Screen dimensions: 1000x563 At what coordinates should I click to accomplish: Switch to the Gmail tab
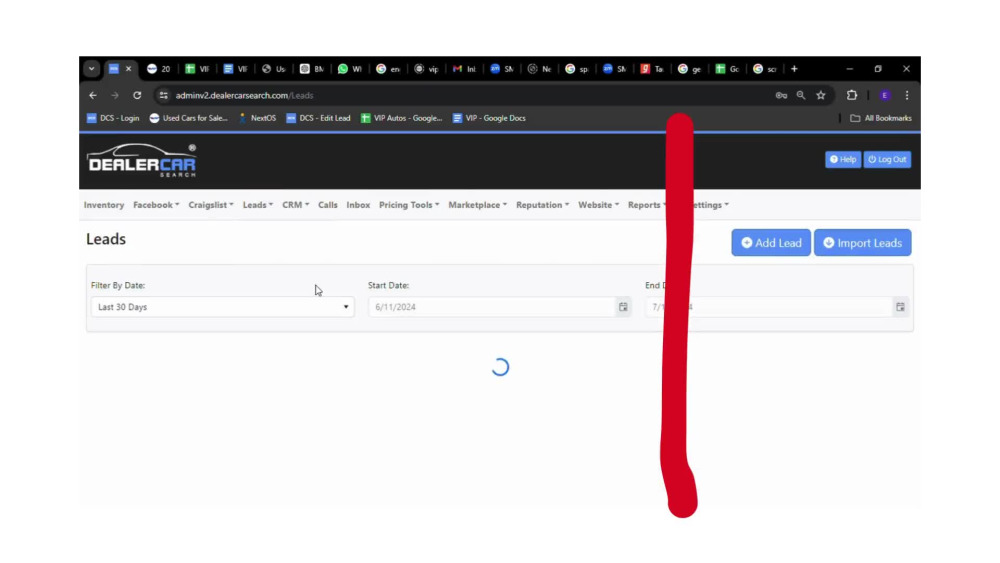click(x=464, y=69)
